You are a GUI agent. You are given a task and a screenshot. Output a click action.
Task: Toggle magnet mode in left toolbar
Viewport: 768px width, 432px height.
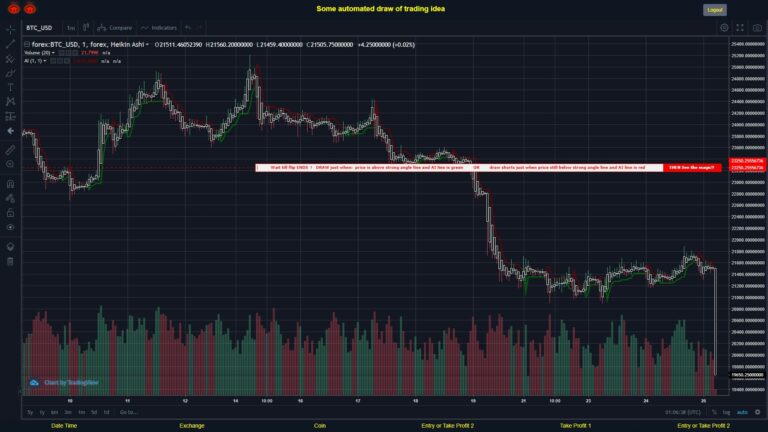click(10, 184)
